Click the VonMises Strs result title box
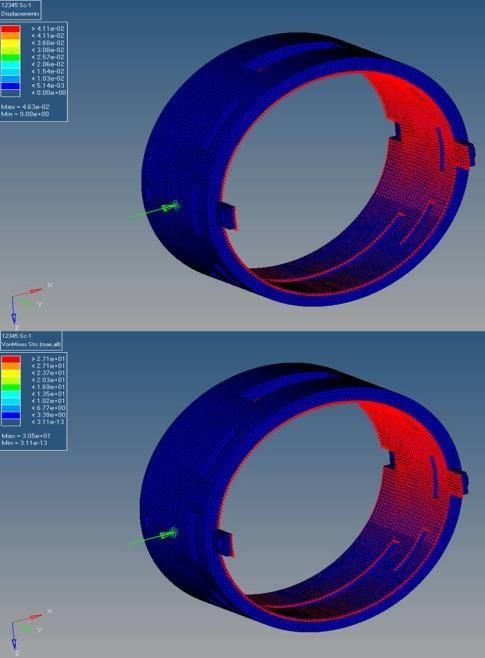The width and height of the screenshot is (485, 658). pos(31,340)
